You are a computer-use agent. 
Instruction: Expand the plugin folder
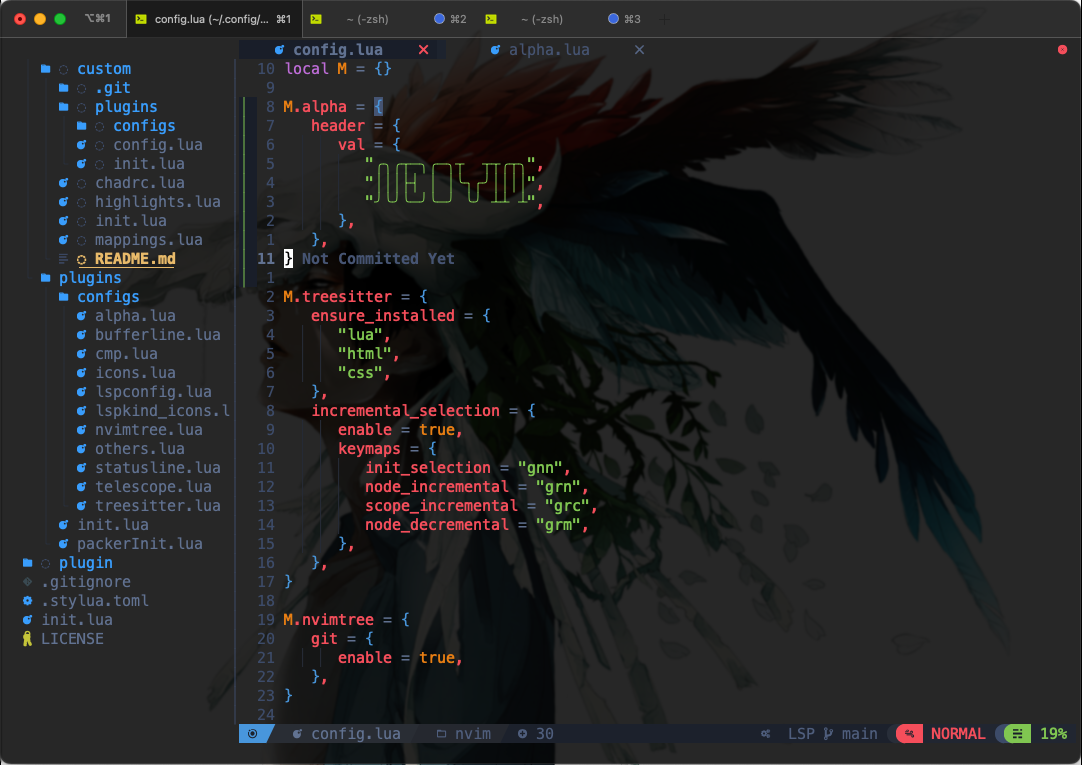pyautogui.click(x=86, y=563)
